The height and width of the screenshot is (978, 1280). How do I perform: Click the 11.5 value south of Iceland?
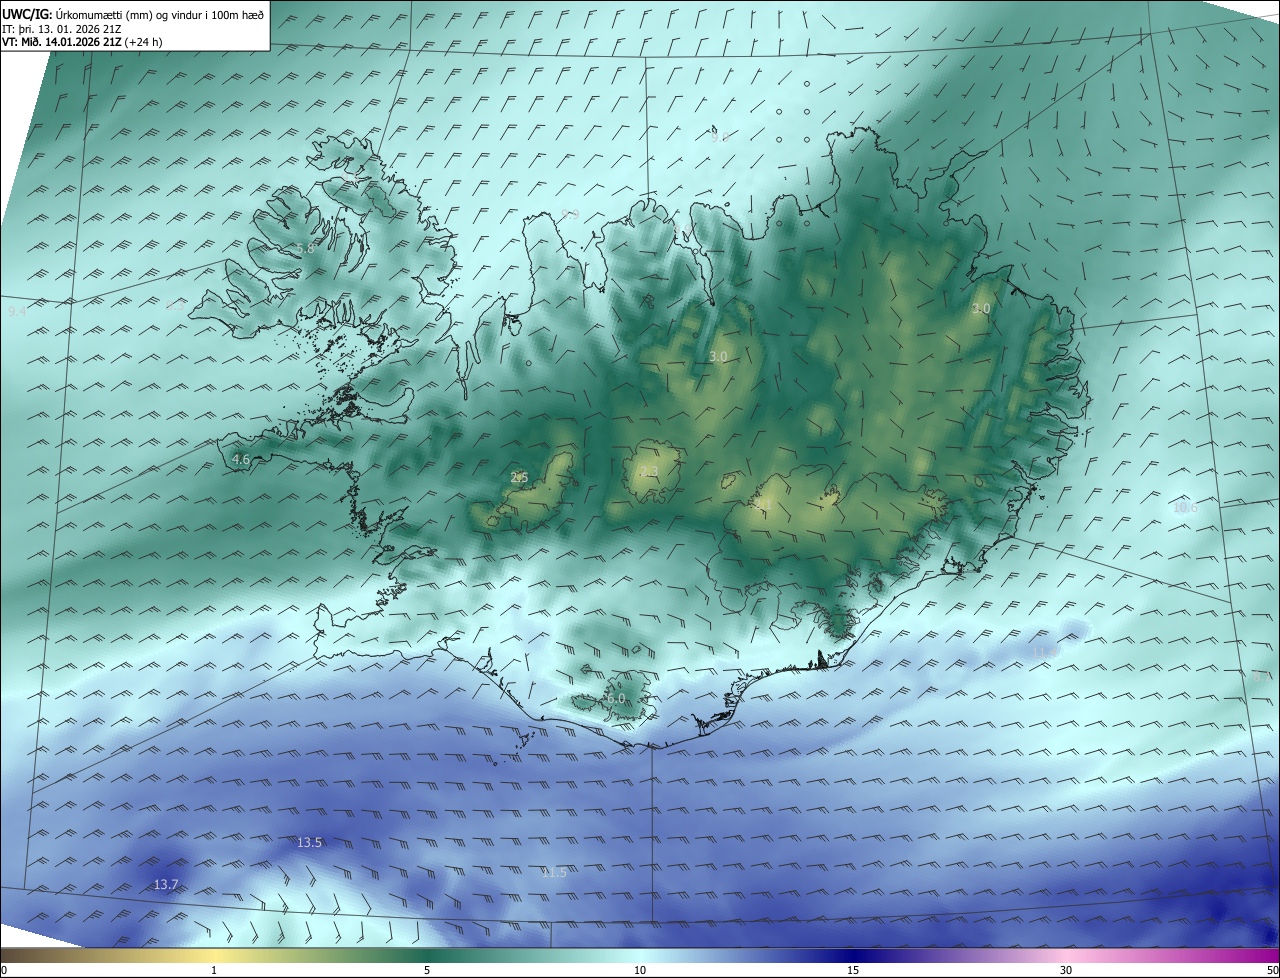point(554,873)
